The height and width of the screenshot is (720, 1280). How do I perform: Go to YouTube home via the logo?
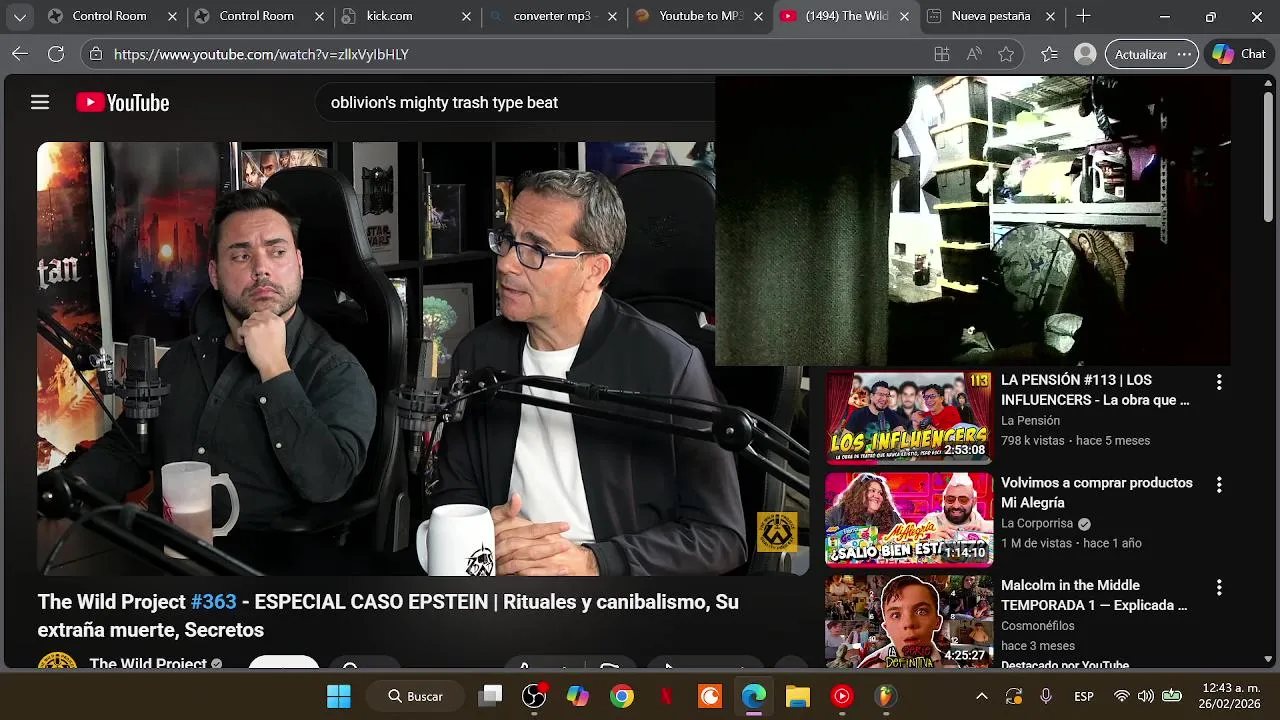point(122,102)
